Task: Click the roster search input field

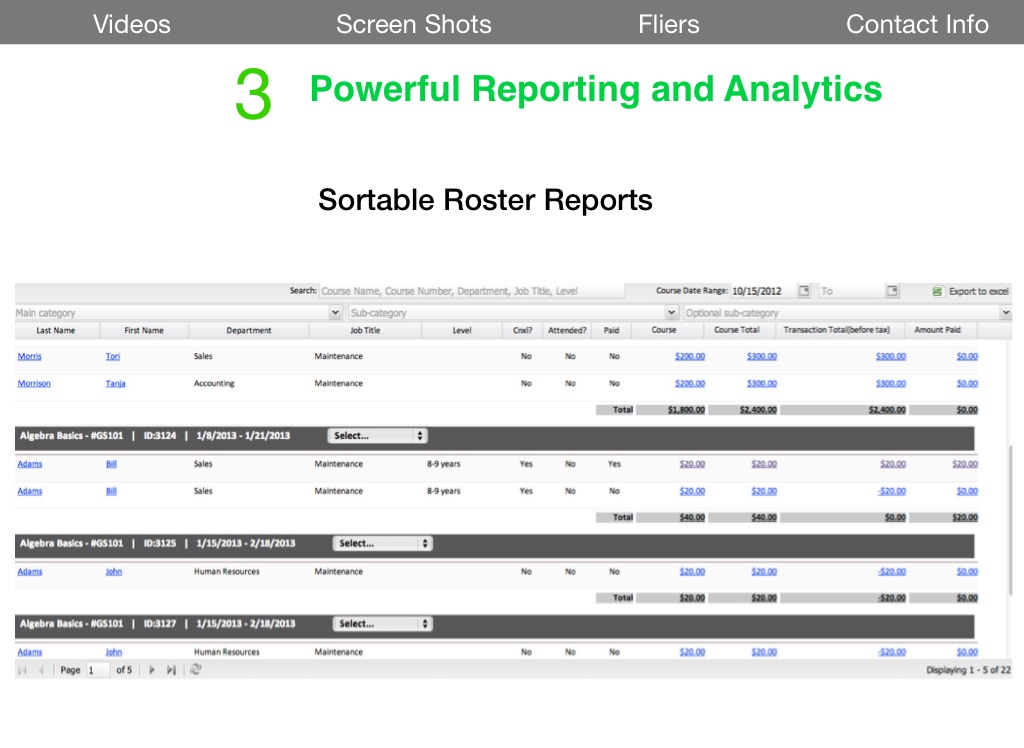Action: (x=470, y=291)
